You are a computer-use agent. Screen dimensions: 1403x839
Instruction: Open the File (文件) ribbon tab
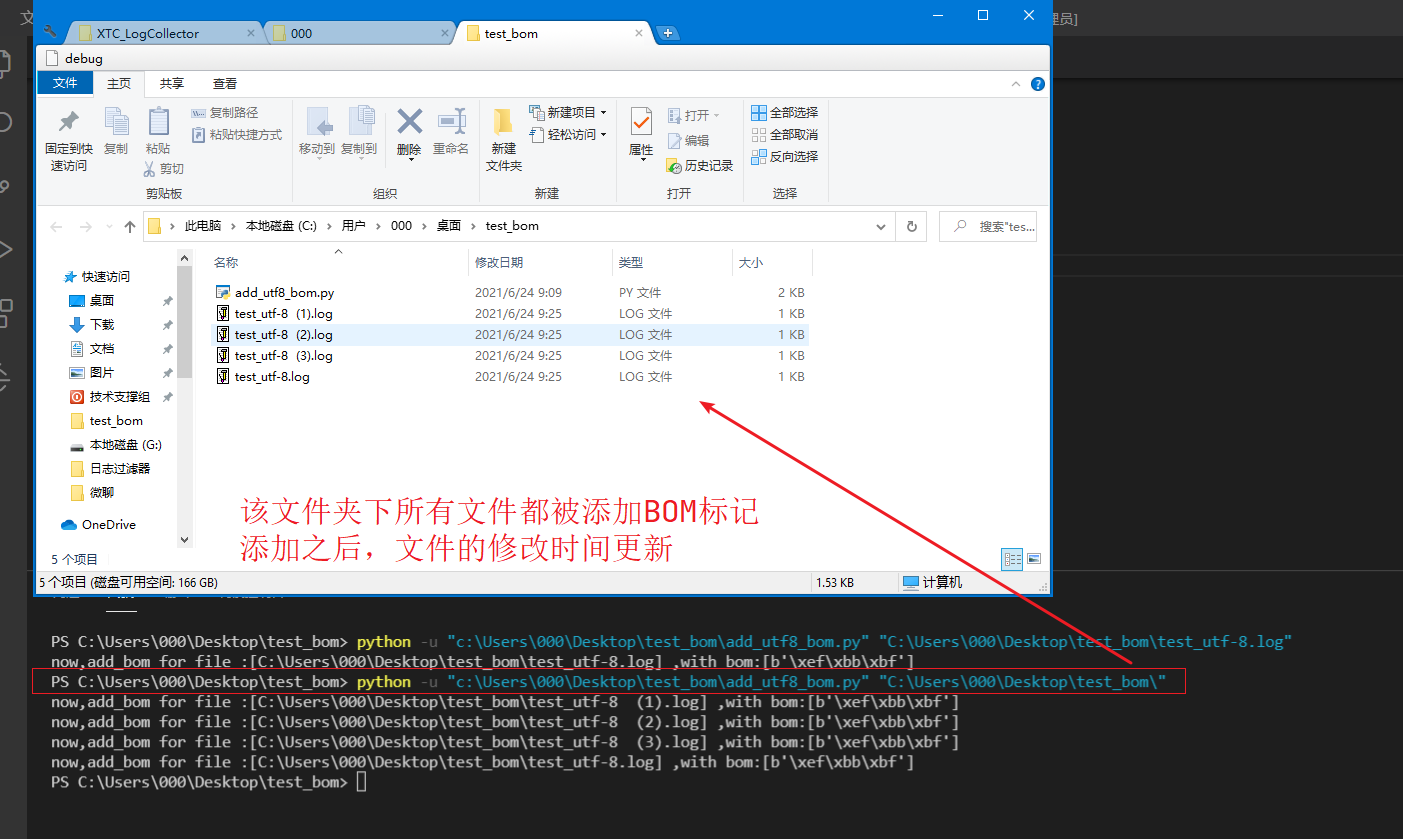[65, 83]
